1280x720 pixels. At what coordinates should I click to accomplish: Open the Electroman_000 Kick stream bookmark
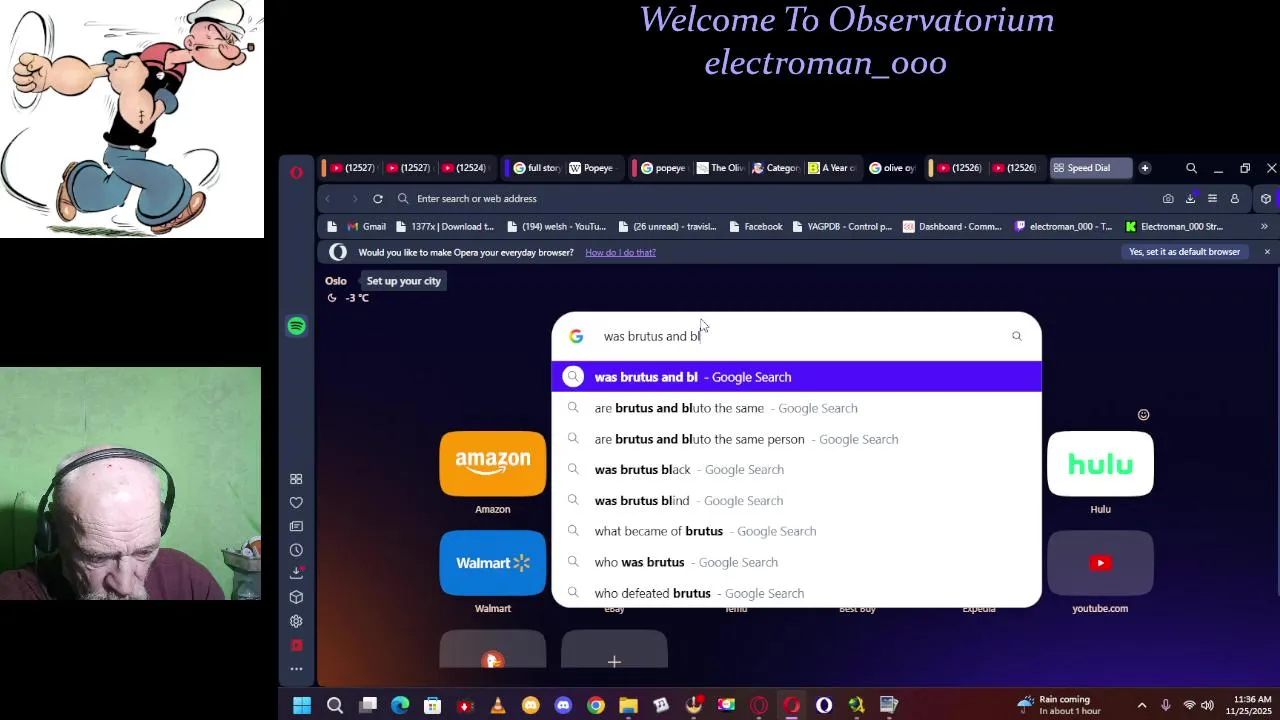click(1174, 227)
